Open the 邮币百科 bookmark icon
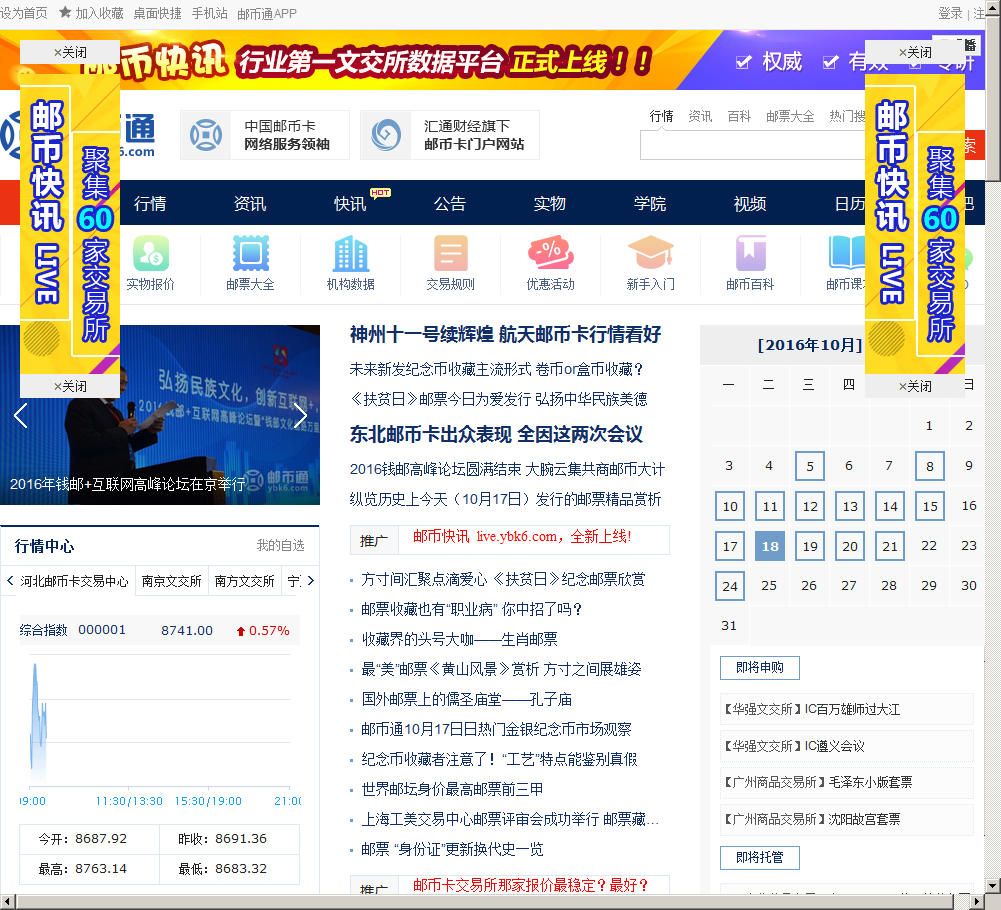This screenshot has width=1001, height=910. [x=751, y=254]
